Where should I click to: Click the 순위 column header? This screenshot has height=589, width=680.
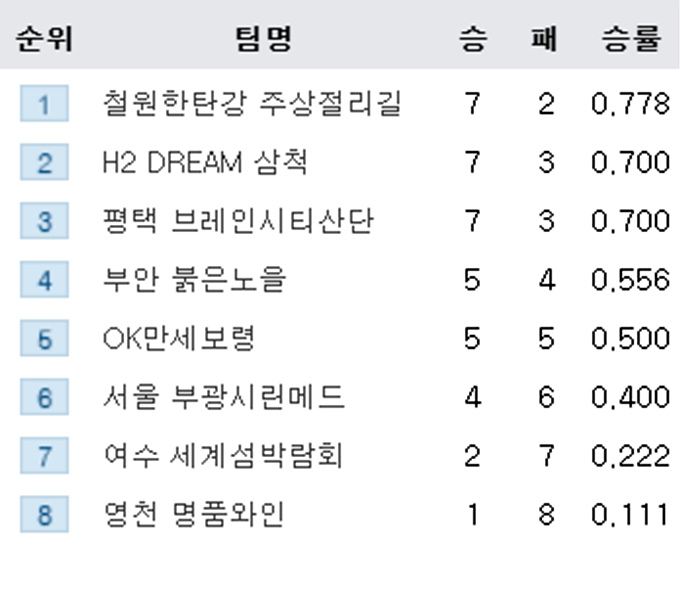pyautogui.click(x=44, y=39)
